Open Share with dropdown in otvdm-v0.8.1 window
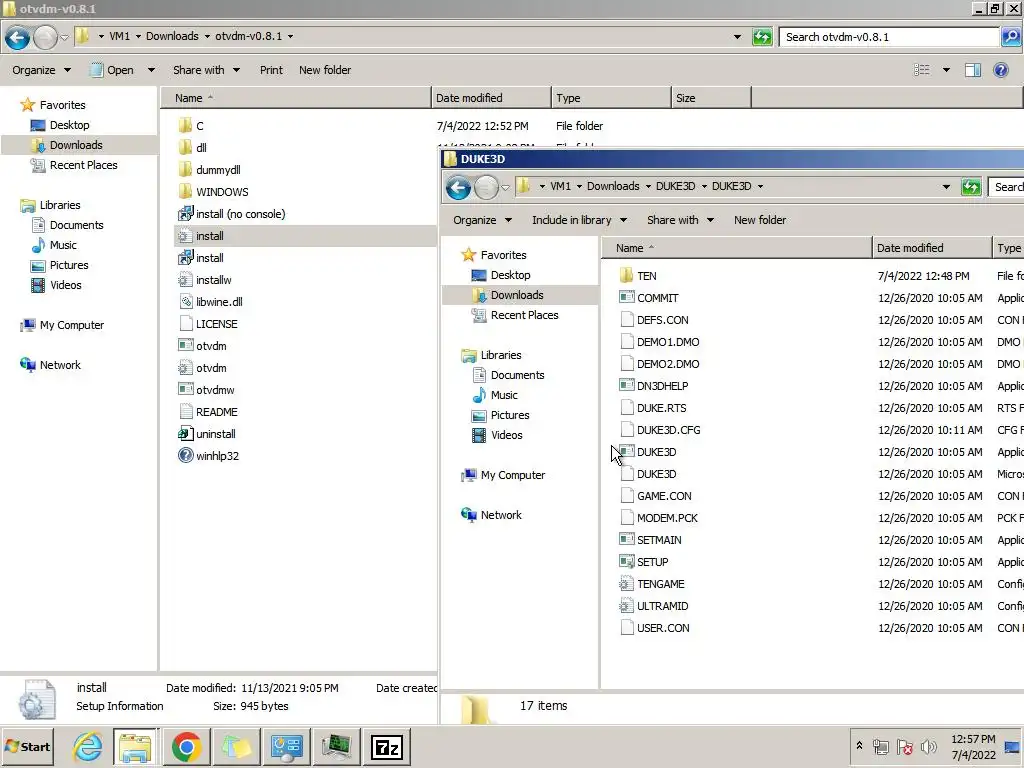The width and height of the screenshot is (1024, 768). 206,70
